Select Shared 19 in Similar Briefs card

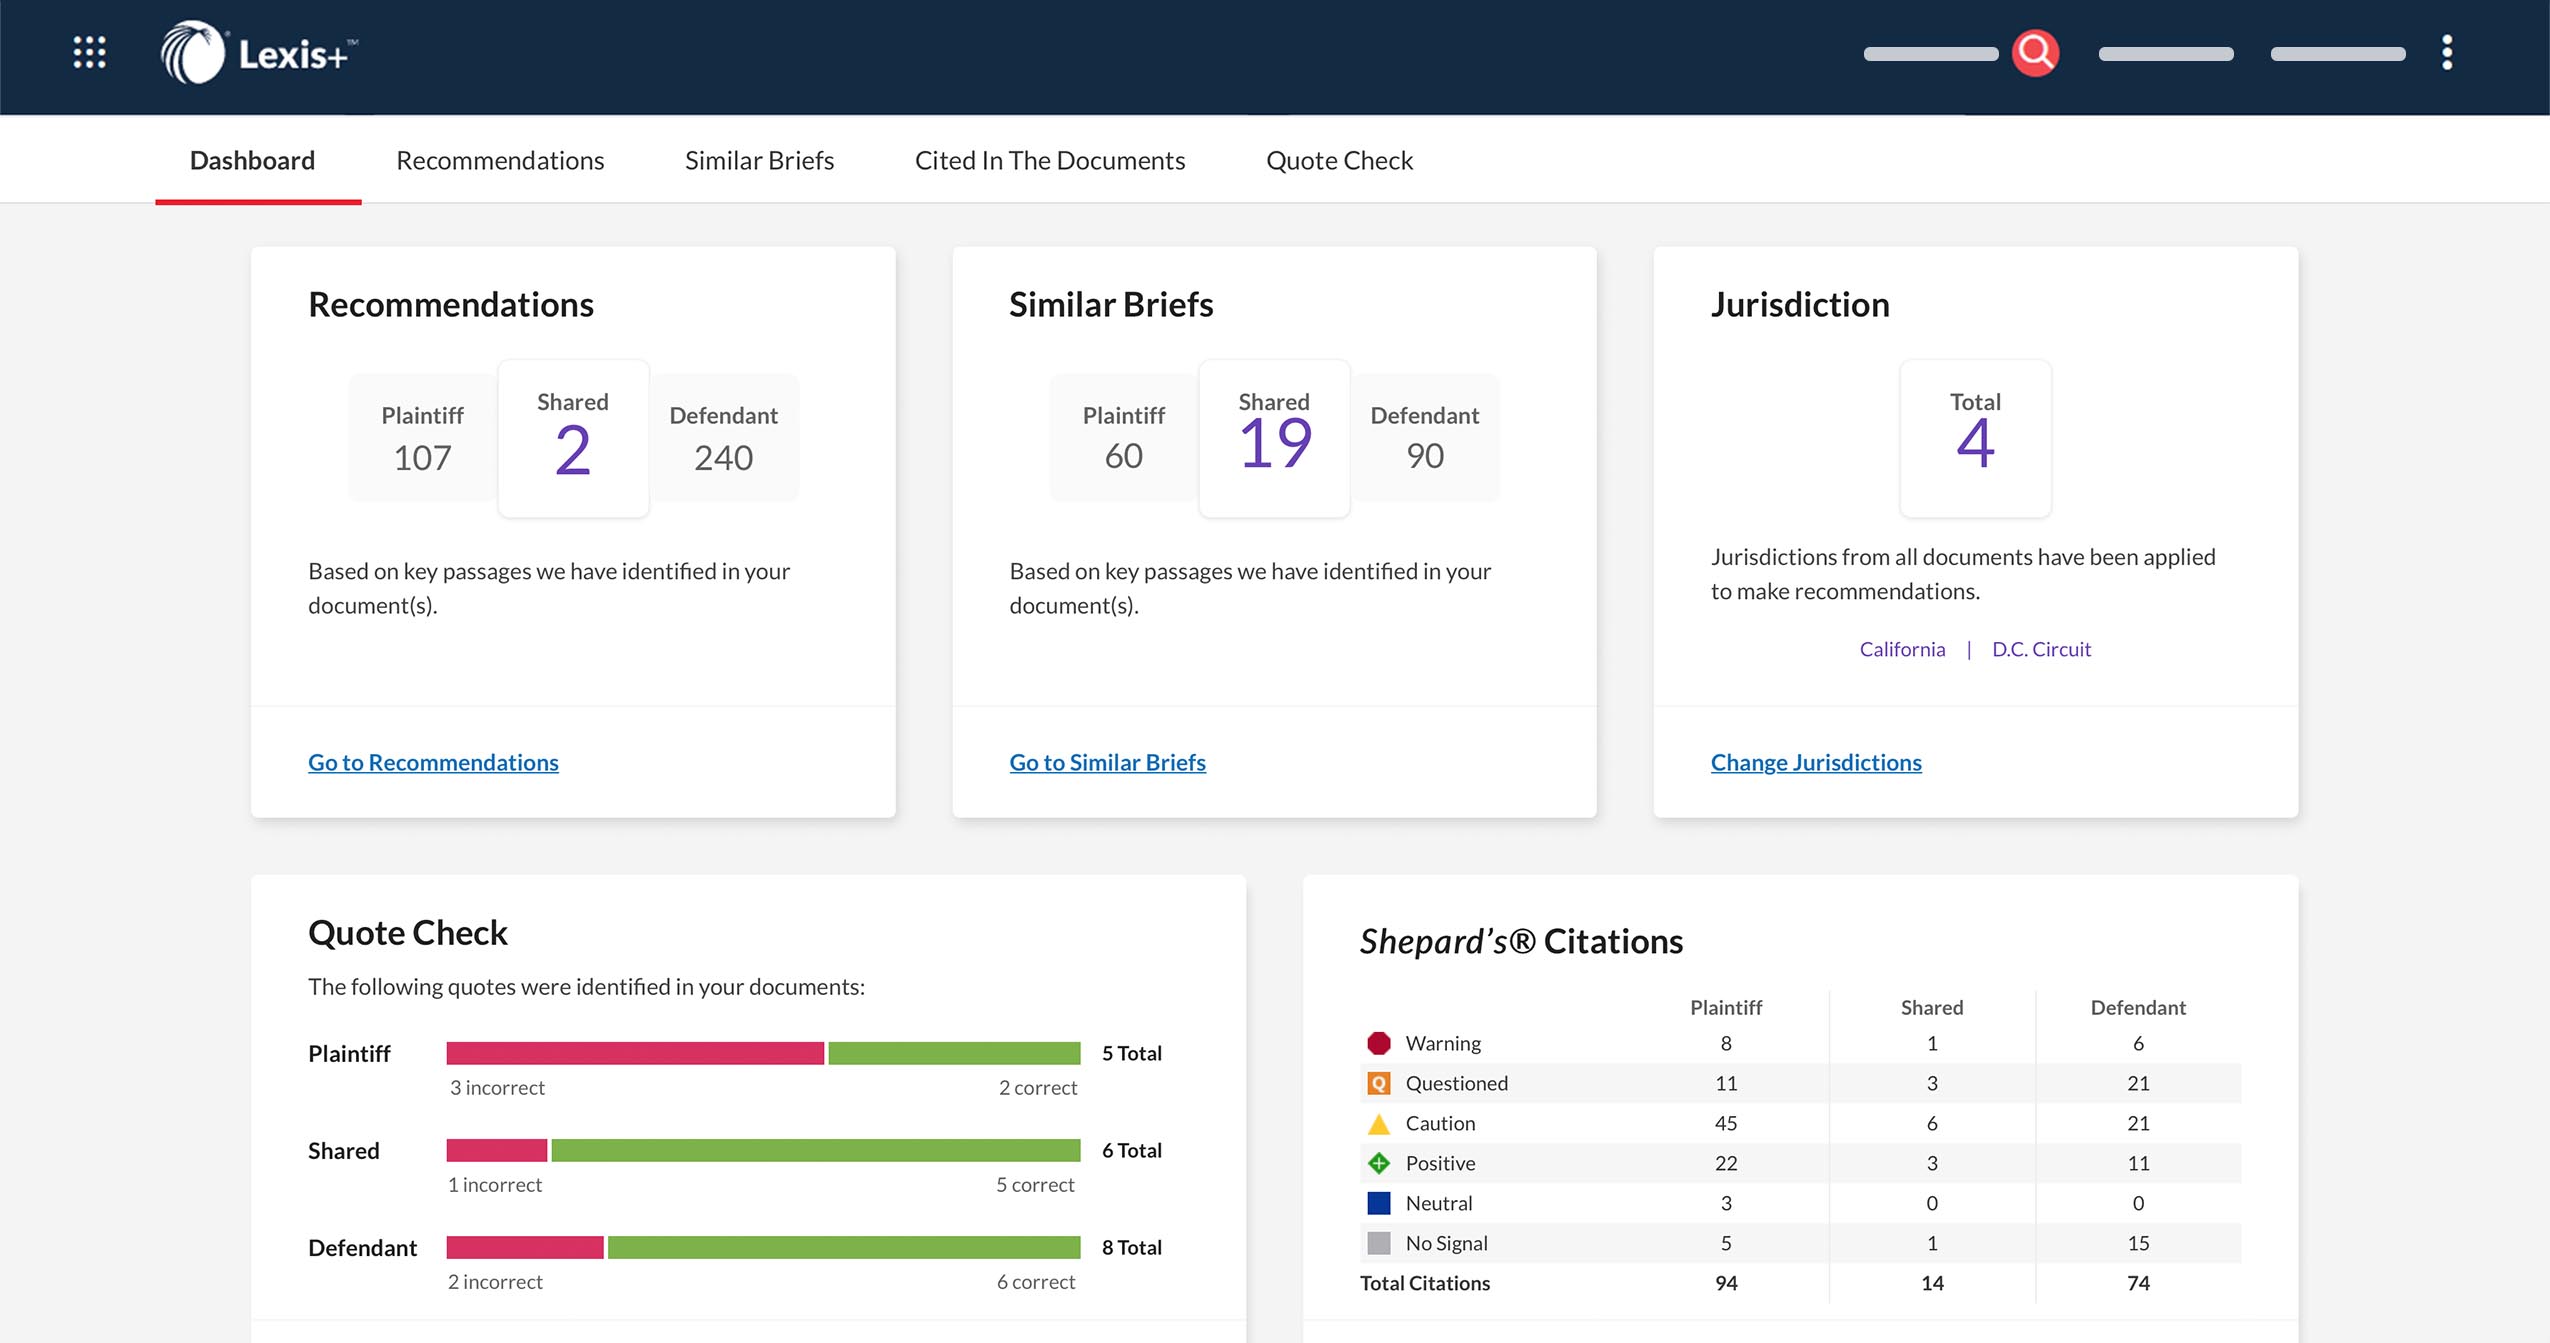point(1274,437)
